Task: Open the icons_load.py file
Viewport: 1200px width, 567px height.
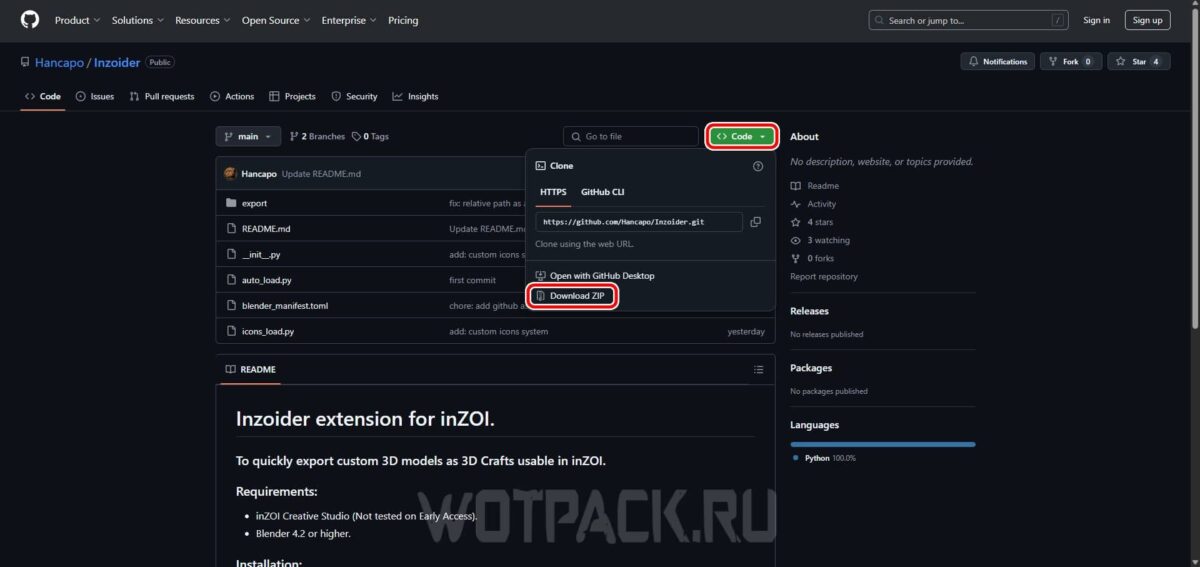Action: [268, 331]
